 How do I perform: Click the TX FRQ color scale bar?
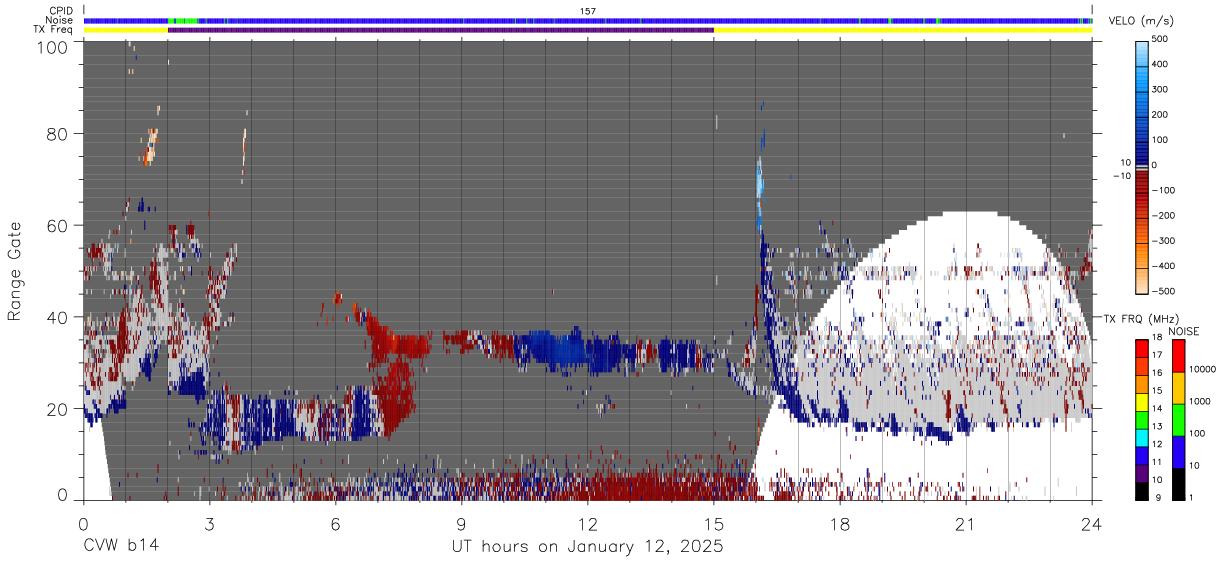[1142, 420]
